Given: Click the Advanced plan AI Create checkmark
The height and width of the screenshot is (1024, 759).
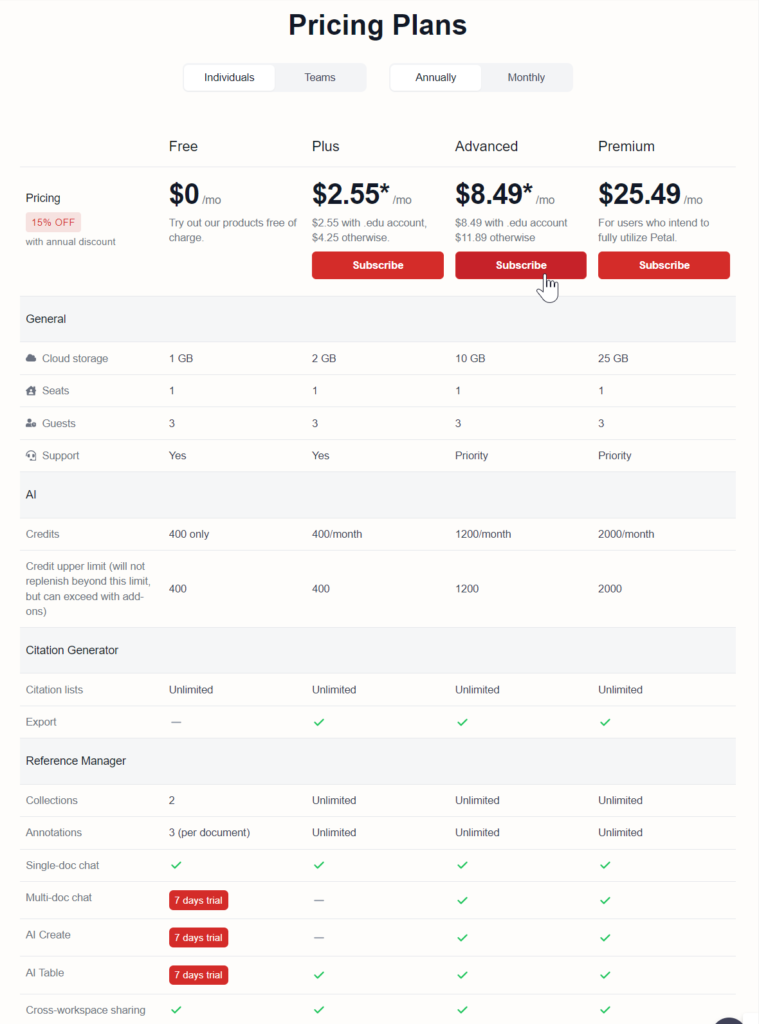Looking at the screenshot, I should tap(462, 938).
